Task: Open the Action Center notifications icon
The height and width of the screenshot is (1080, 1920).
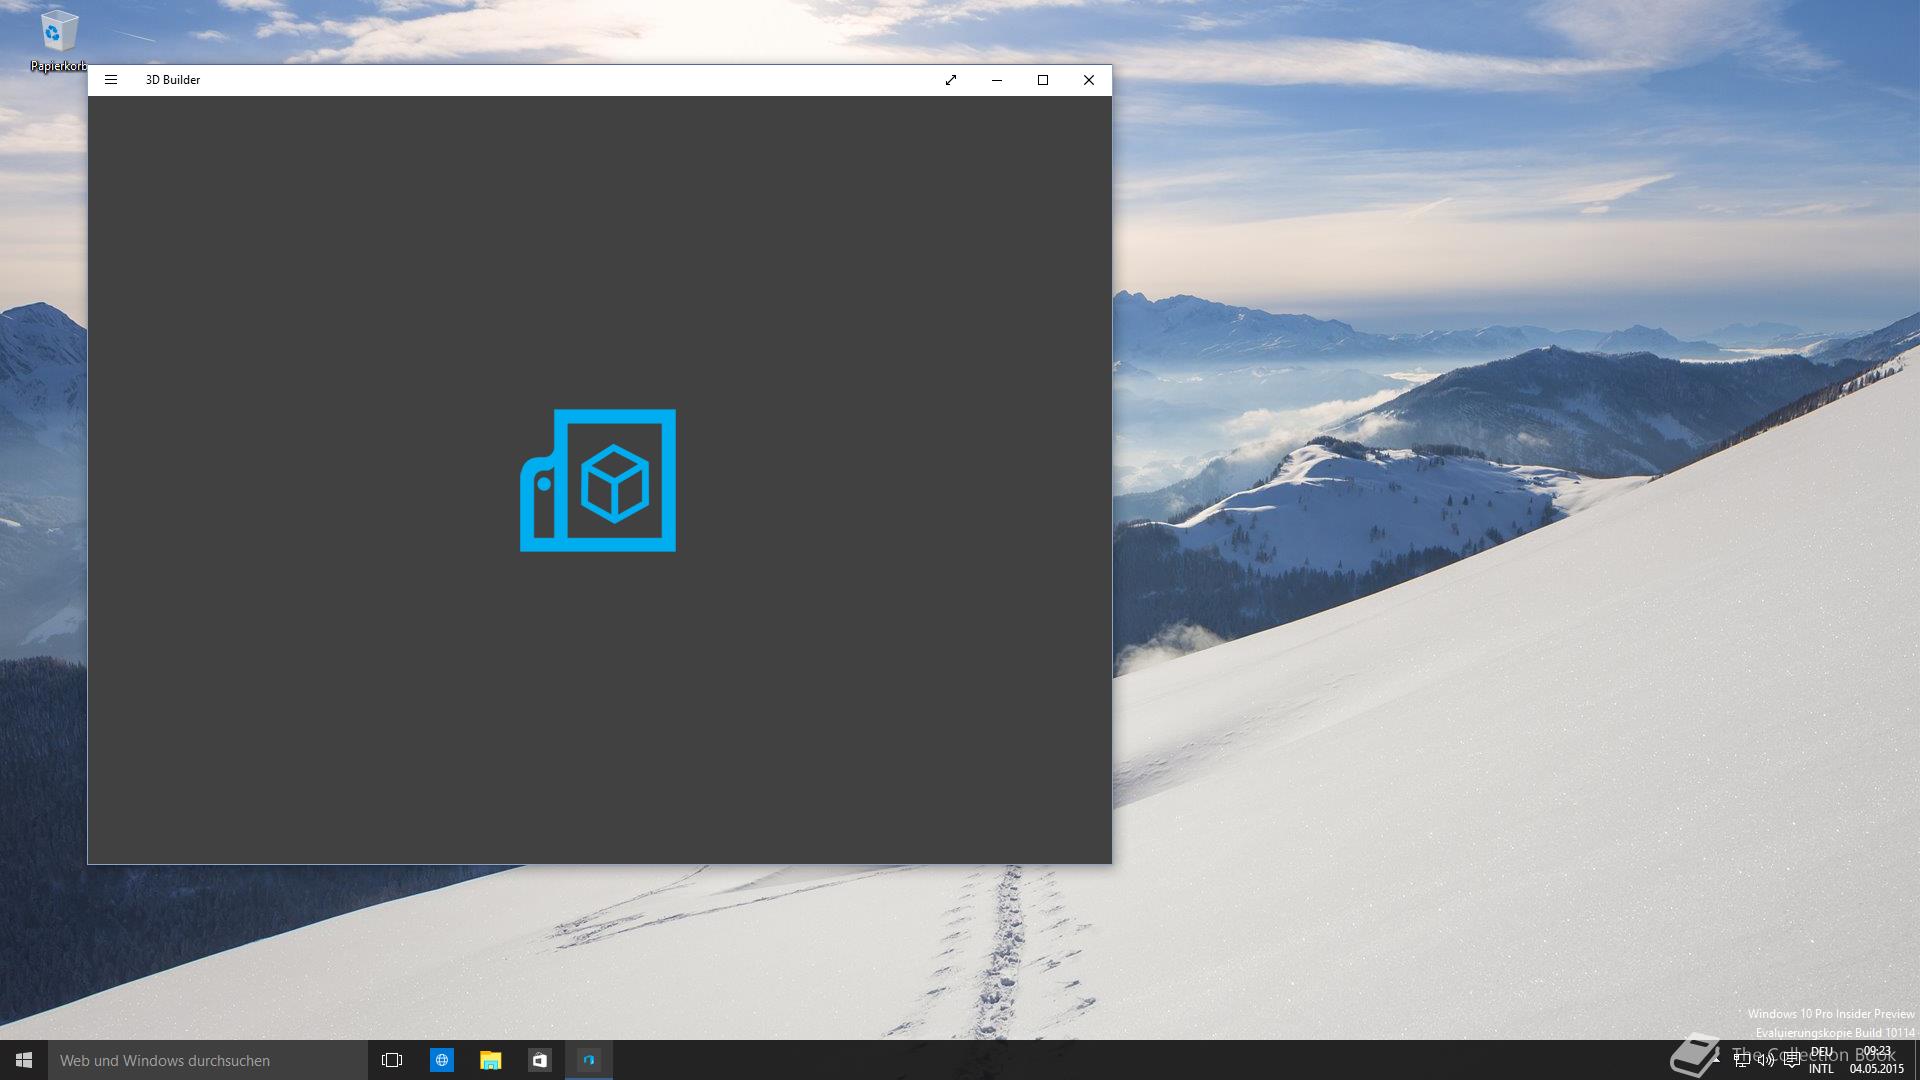Action: (1792, 1060)
